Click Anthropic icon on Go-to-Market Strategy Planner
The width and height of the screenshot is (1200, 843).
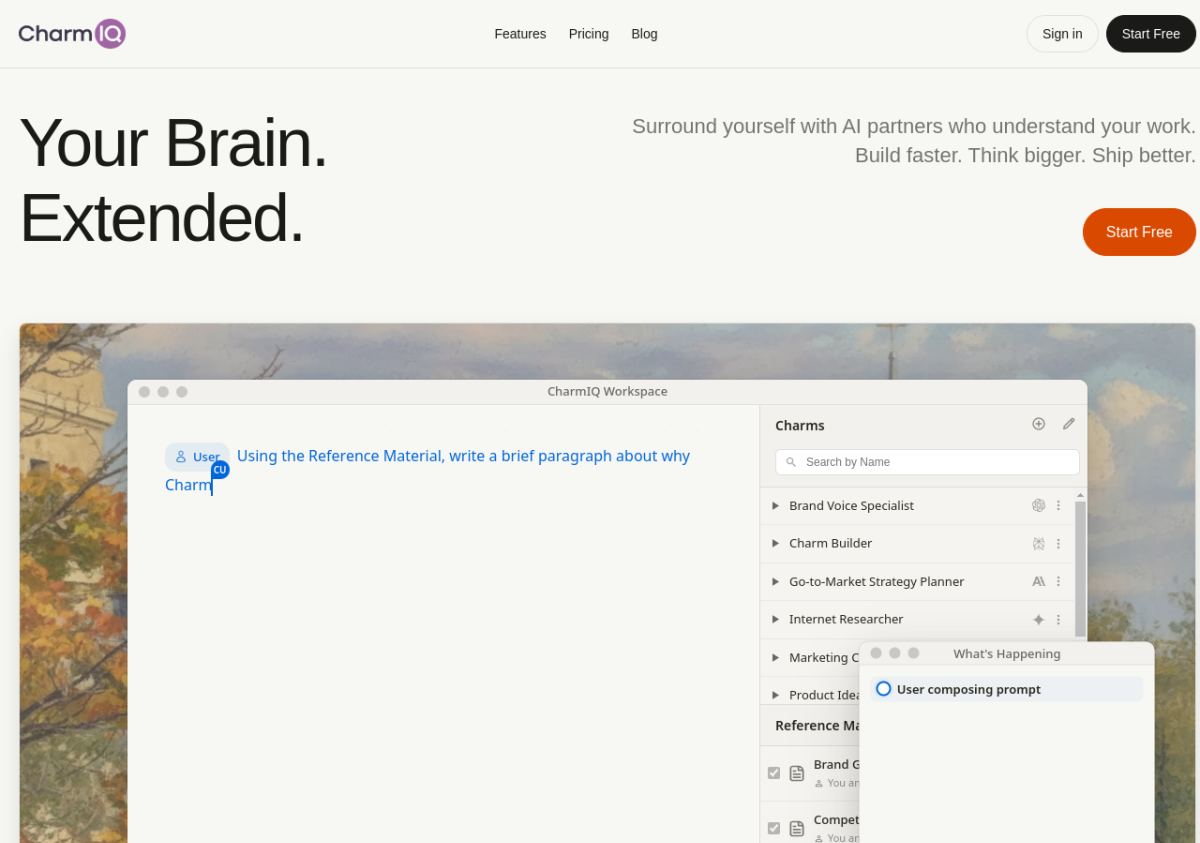click(x=1039, y=582)
